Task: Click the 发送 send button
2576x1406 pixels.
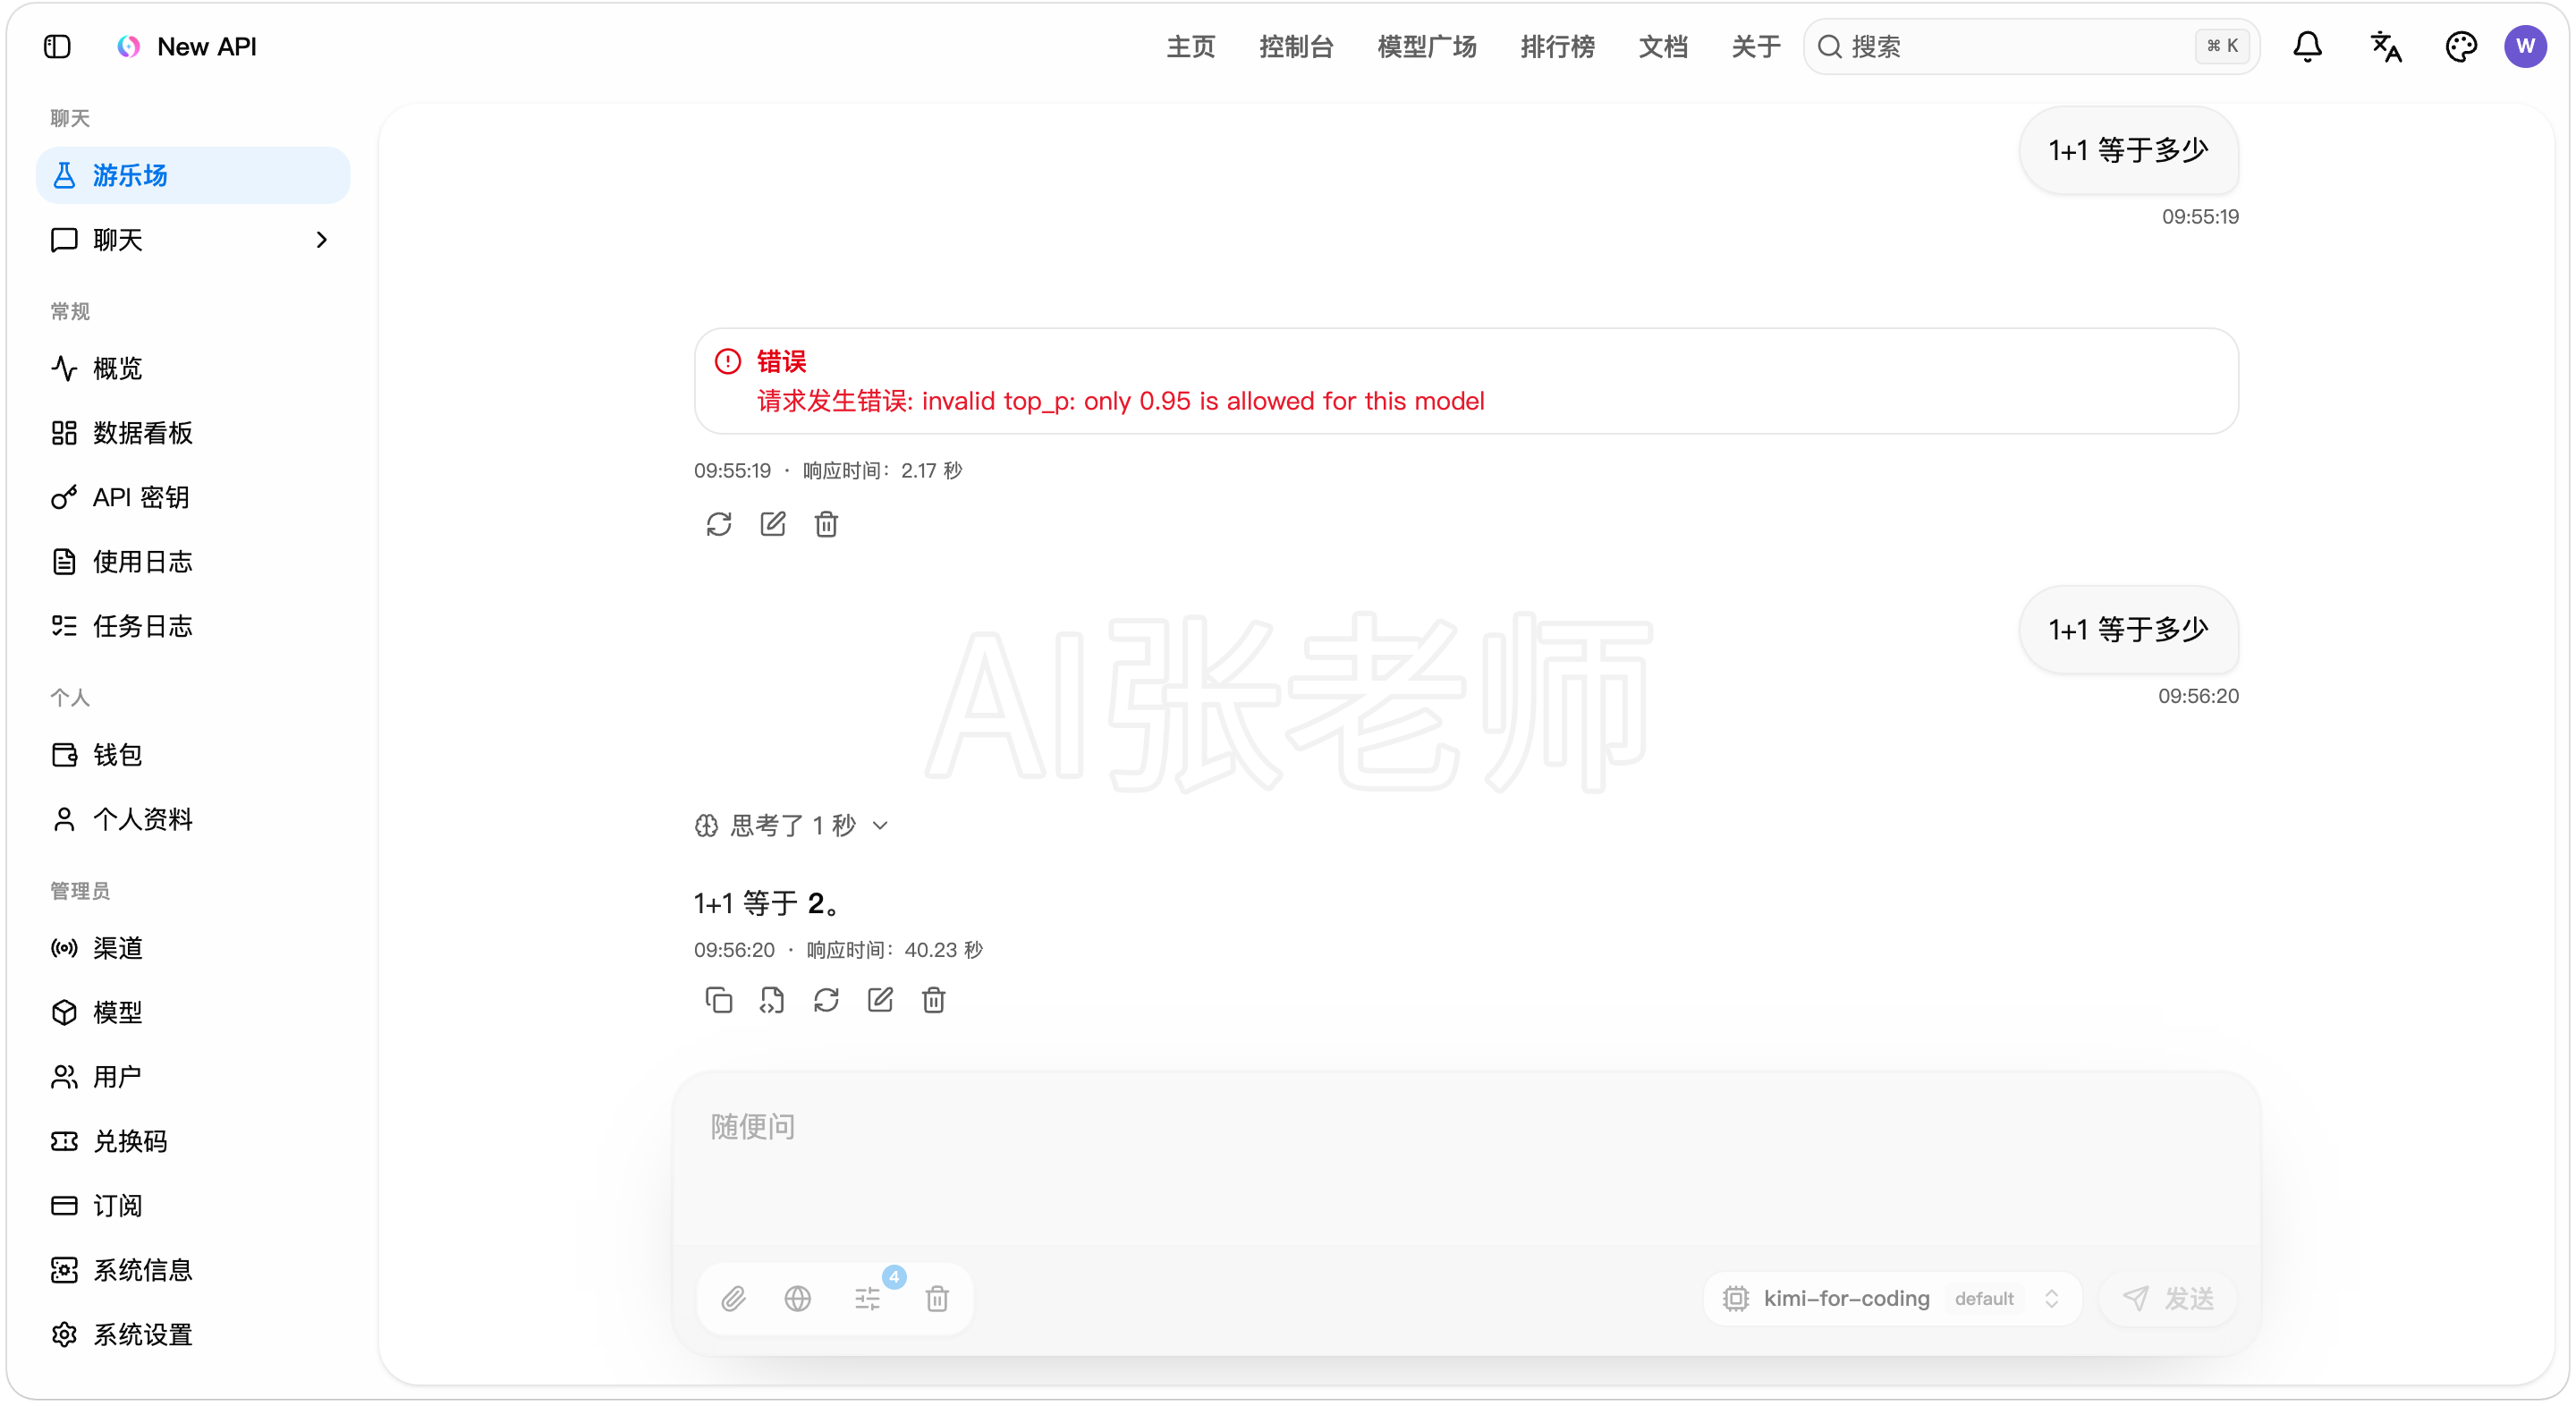Action: point(2168,1299)
